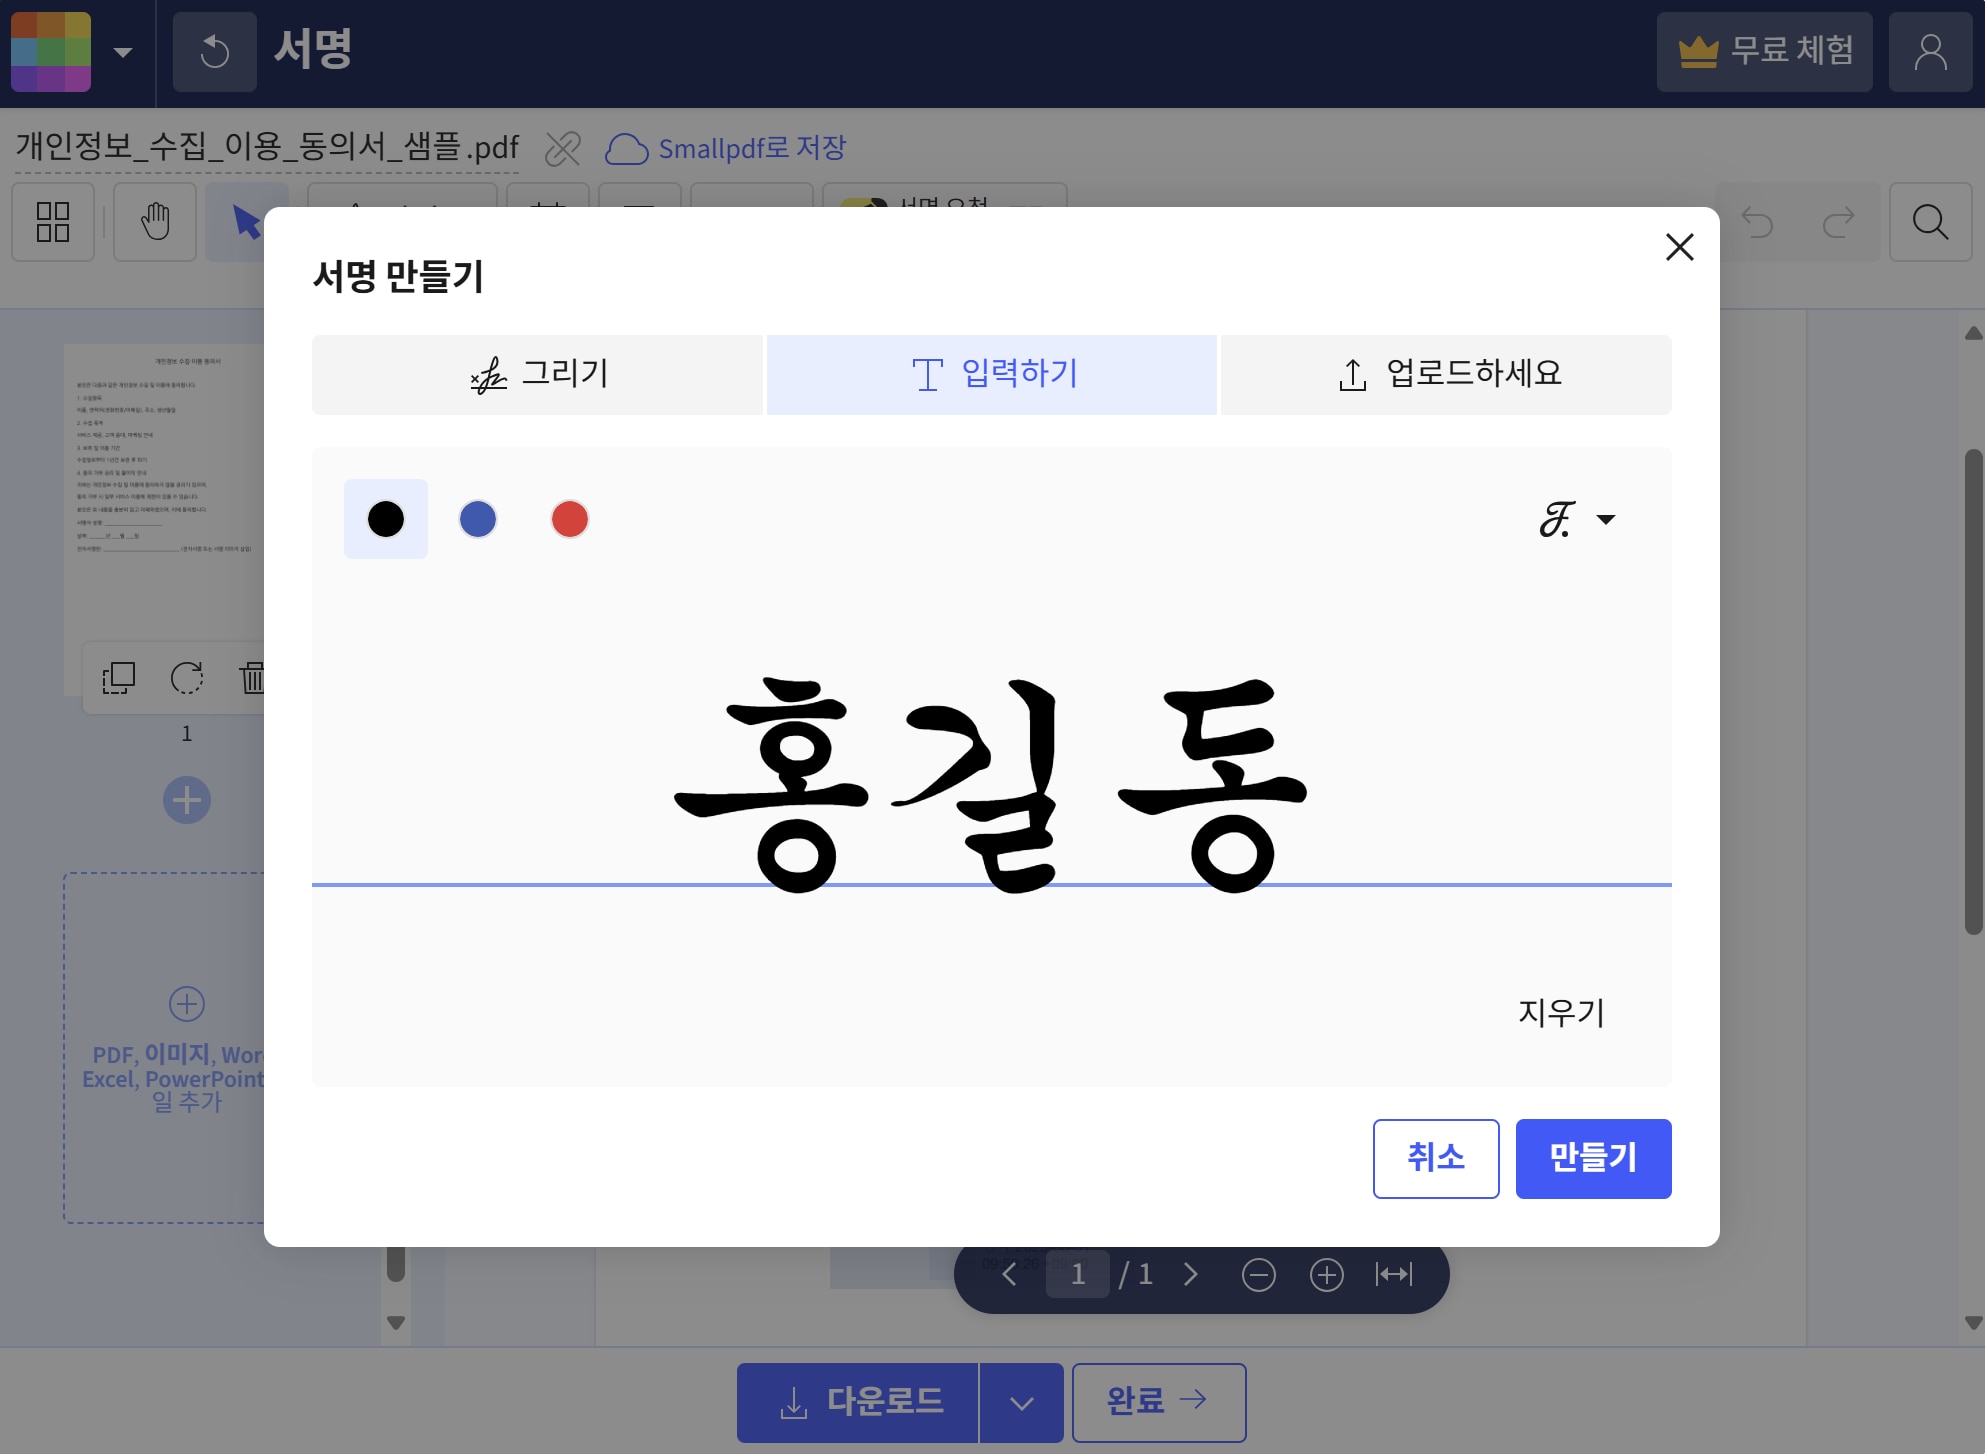Select the hand pan tool
The width and height of the screenshot is (1985, 1454).
pos(155,222)
